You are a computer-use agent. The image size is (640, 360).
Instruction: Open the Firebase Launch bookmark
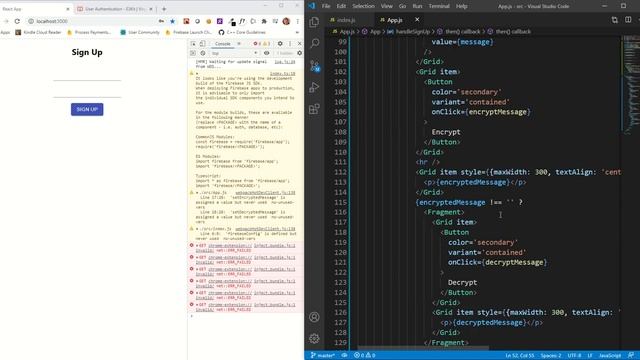click(188, 32)
